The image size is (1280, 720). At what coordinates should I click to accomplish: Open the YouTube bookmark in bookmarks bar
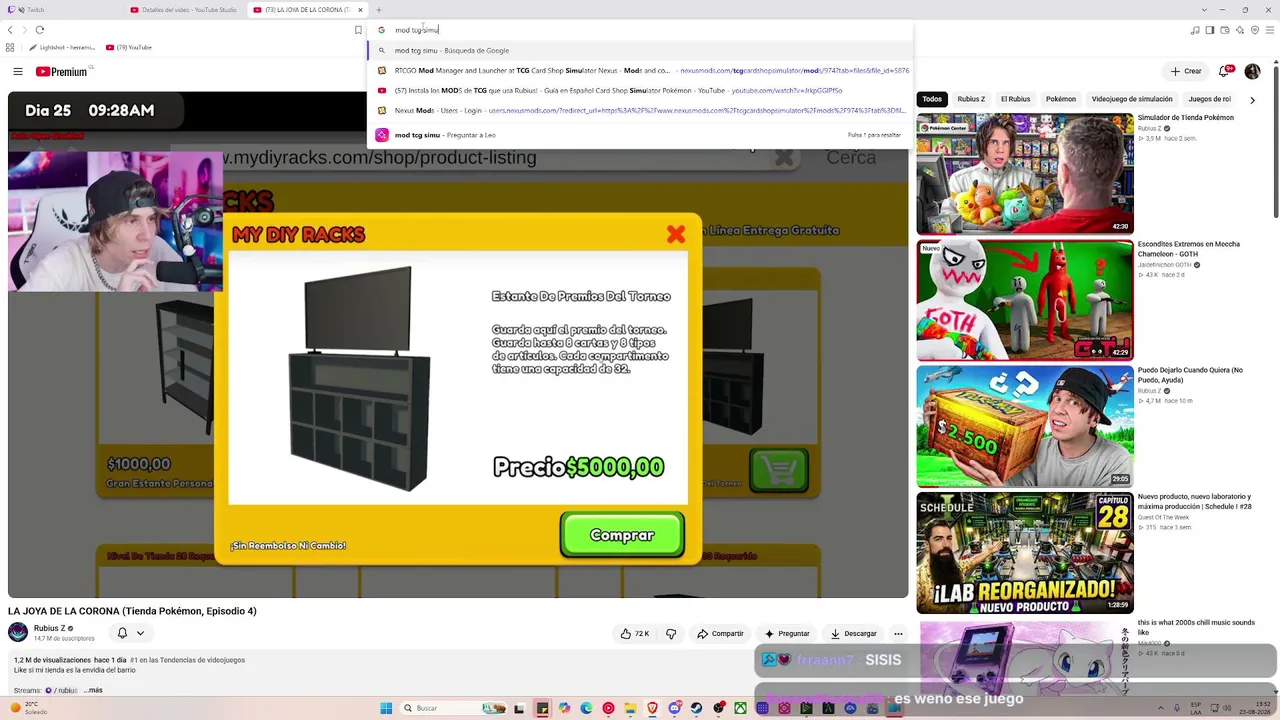tap(129, 47)
